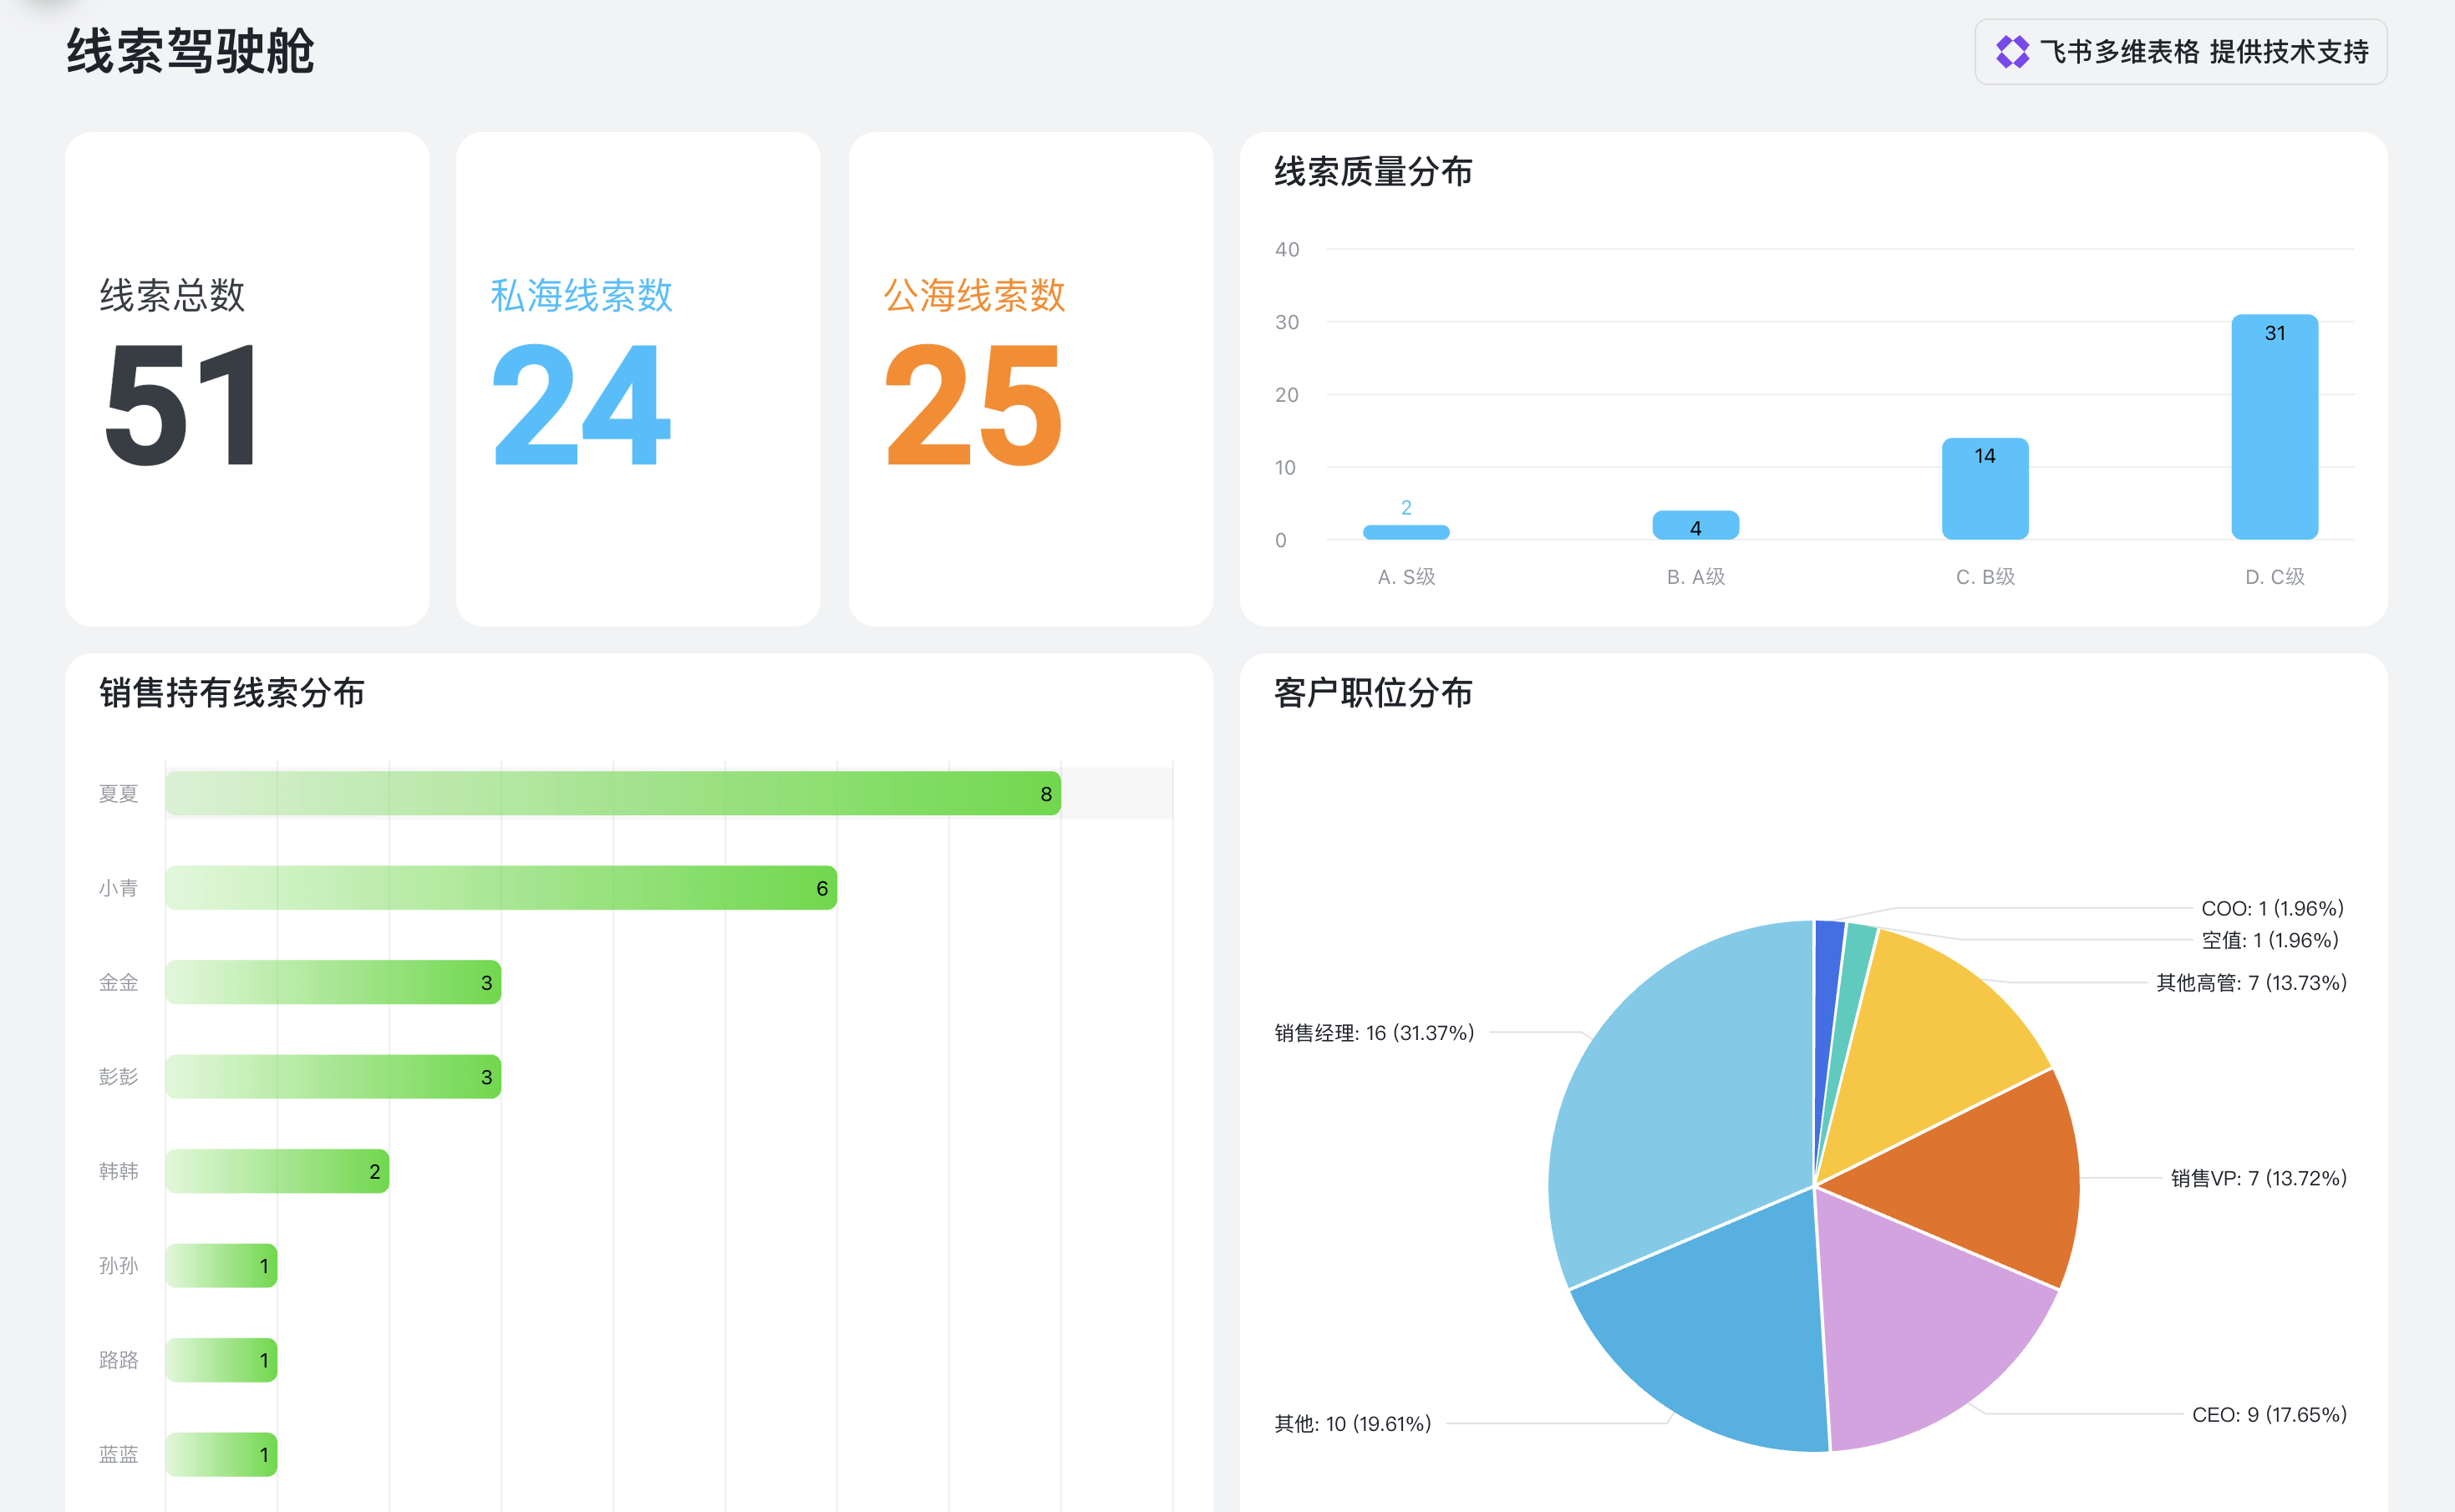Select the 公海线索数 25 card

click(1030, 380)
